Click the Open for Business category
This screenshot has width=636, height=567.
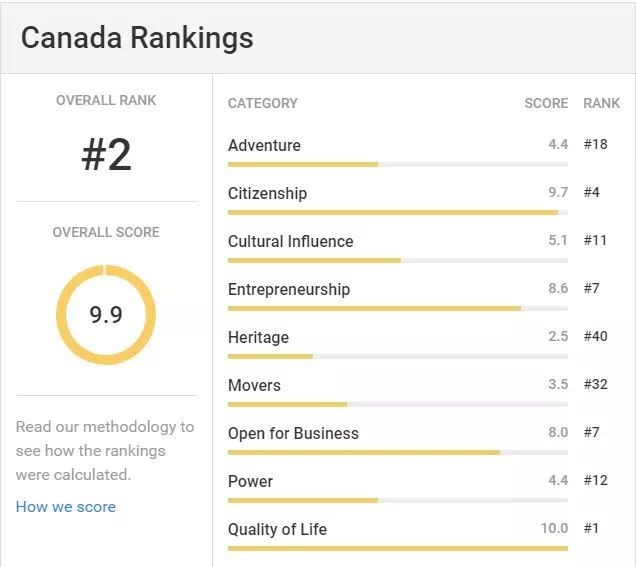click(293, 433)
